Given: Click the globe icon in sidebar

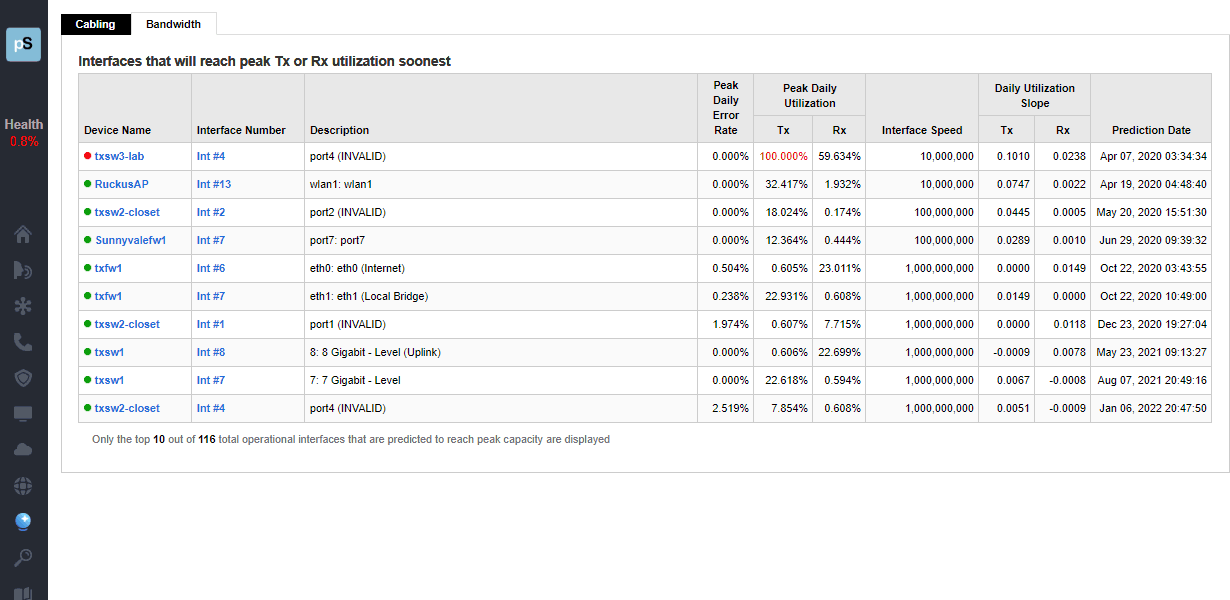Looking at the screenshot, I should tap(23, 486).
